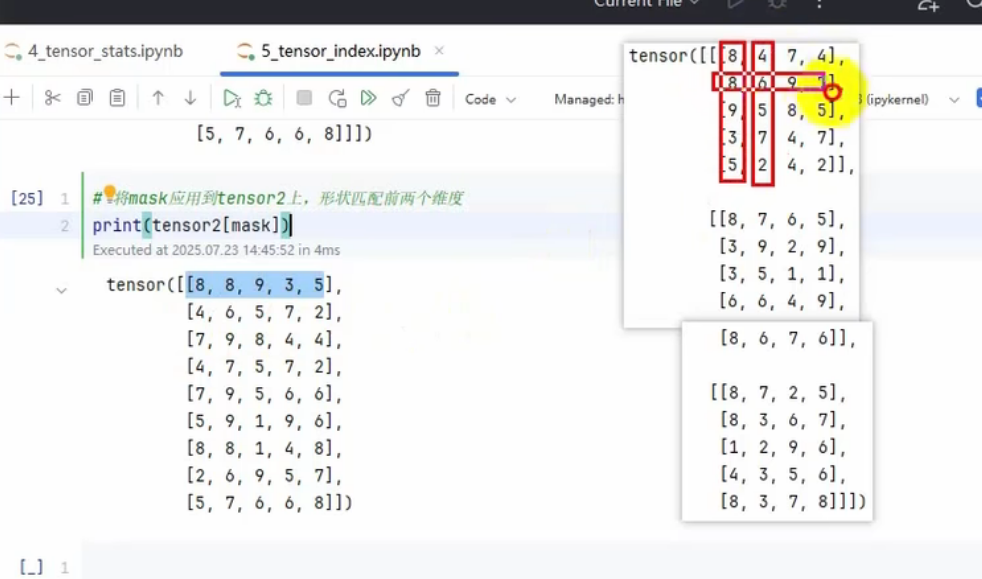Click output row [7, 9, 8, 4, 4]

[x=264, y=340]
